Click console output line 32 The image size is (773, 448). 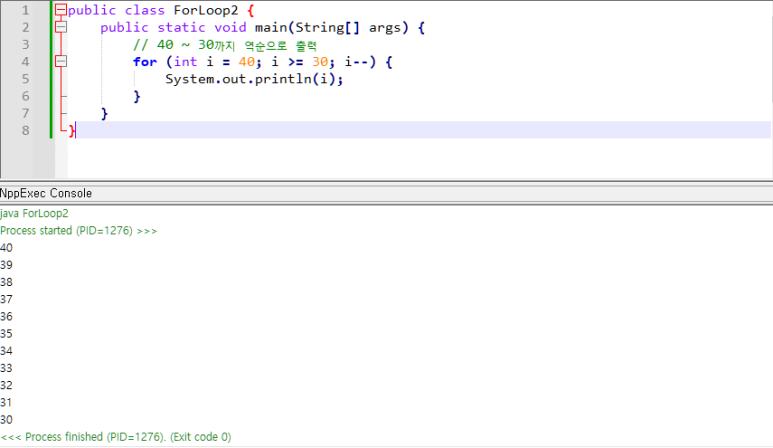coord(6,385)
